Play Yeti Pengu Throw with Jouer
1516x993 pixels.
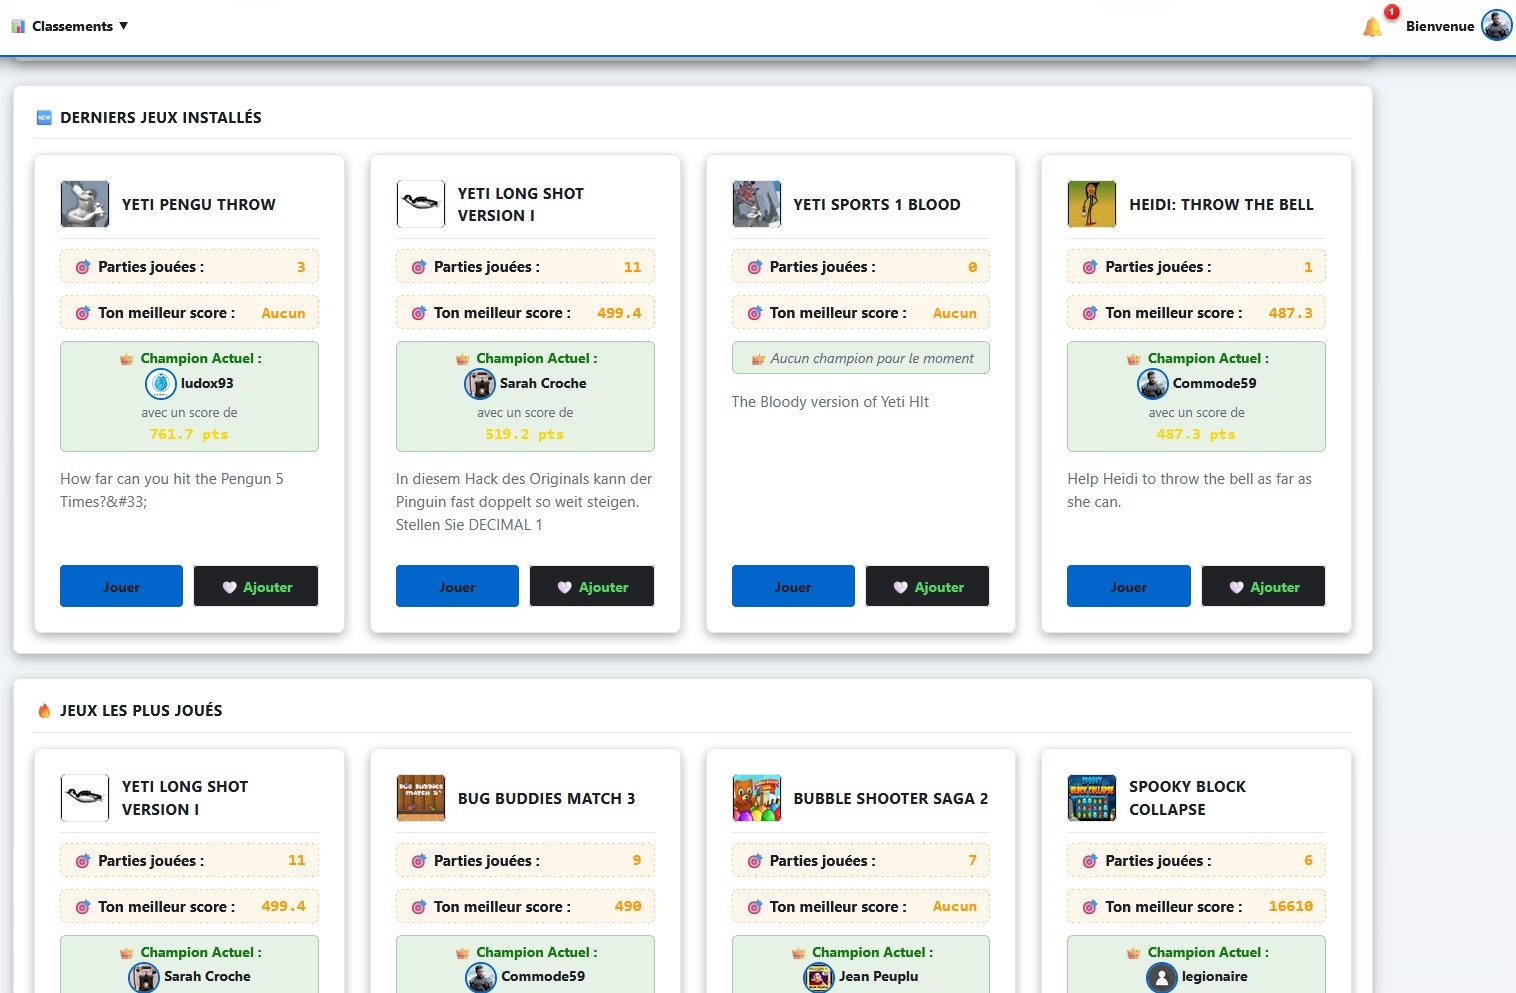pos(121,586)
